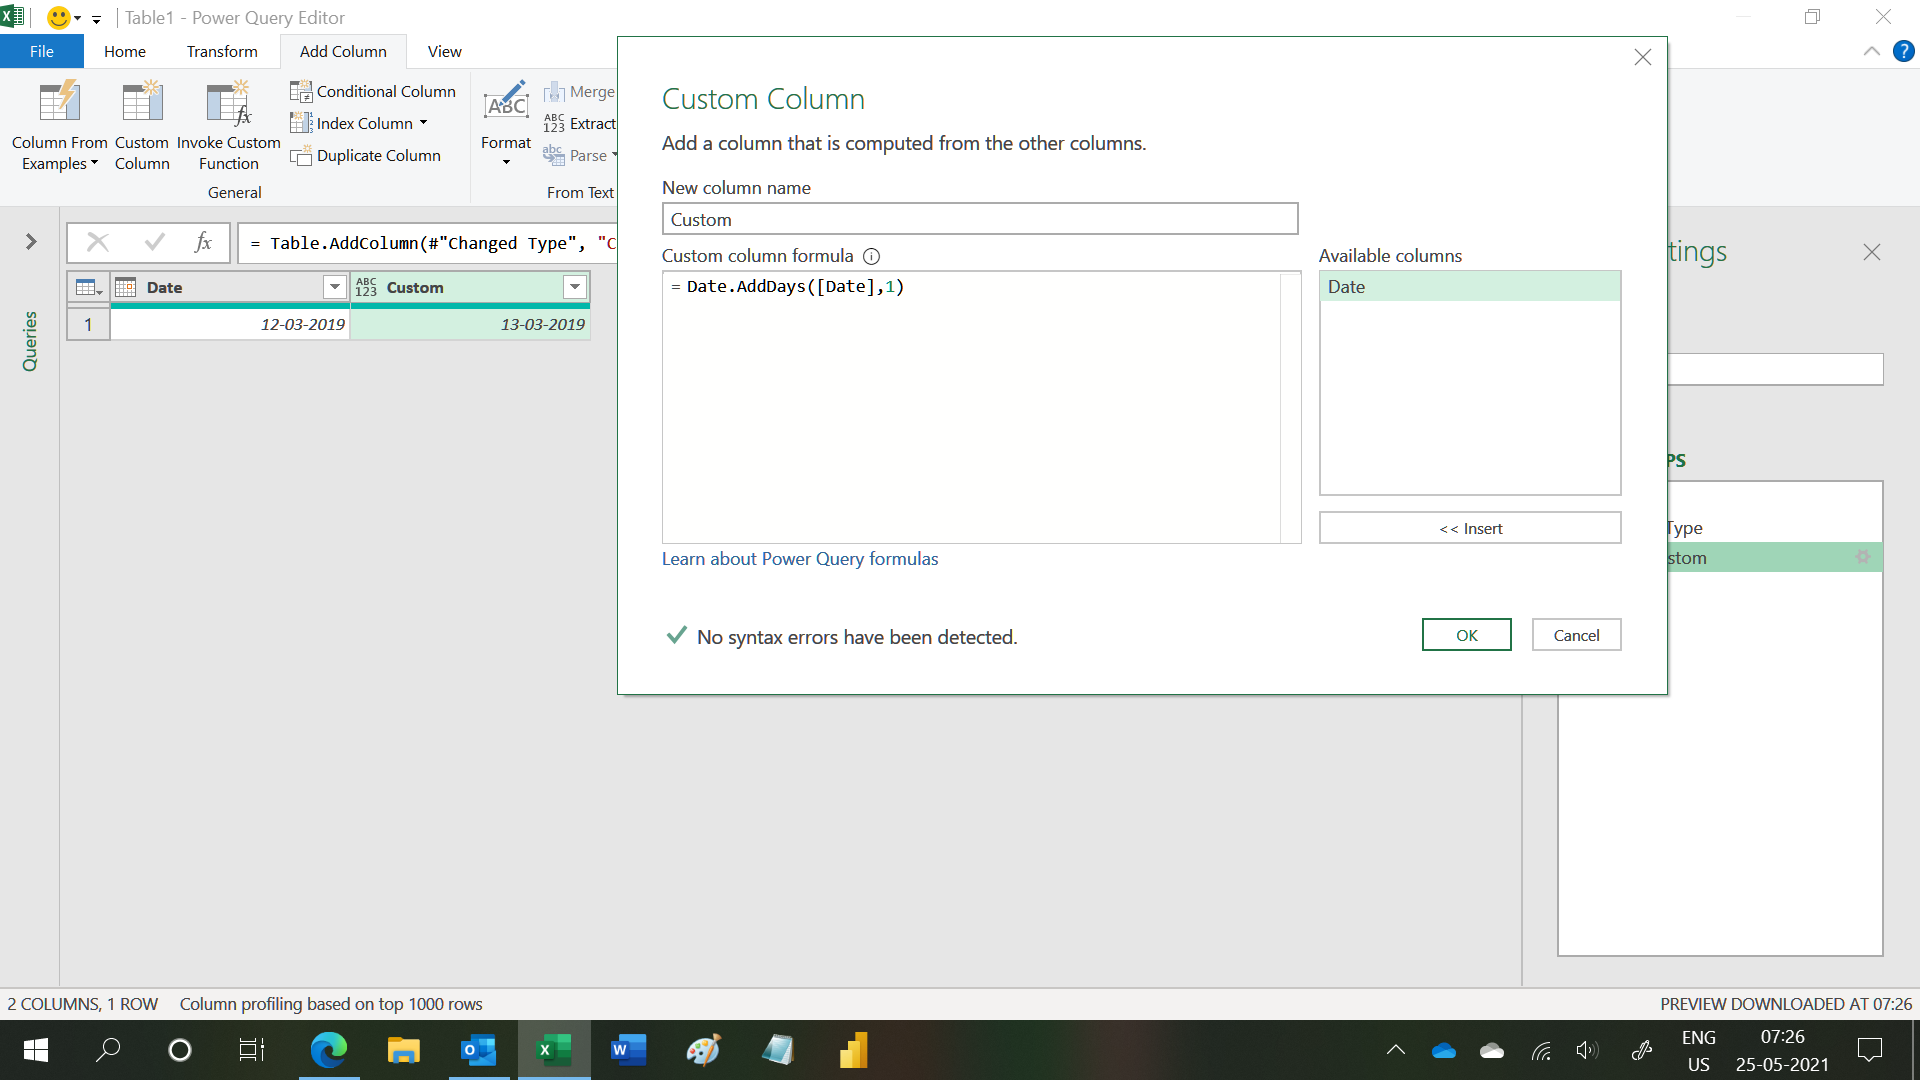Click Duplicate Column in ribbon
Screen dimensions: 1920x1080
pos(365,155)
